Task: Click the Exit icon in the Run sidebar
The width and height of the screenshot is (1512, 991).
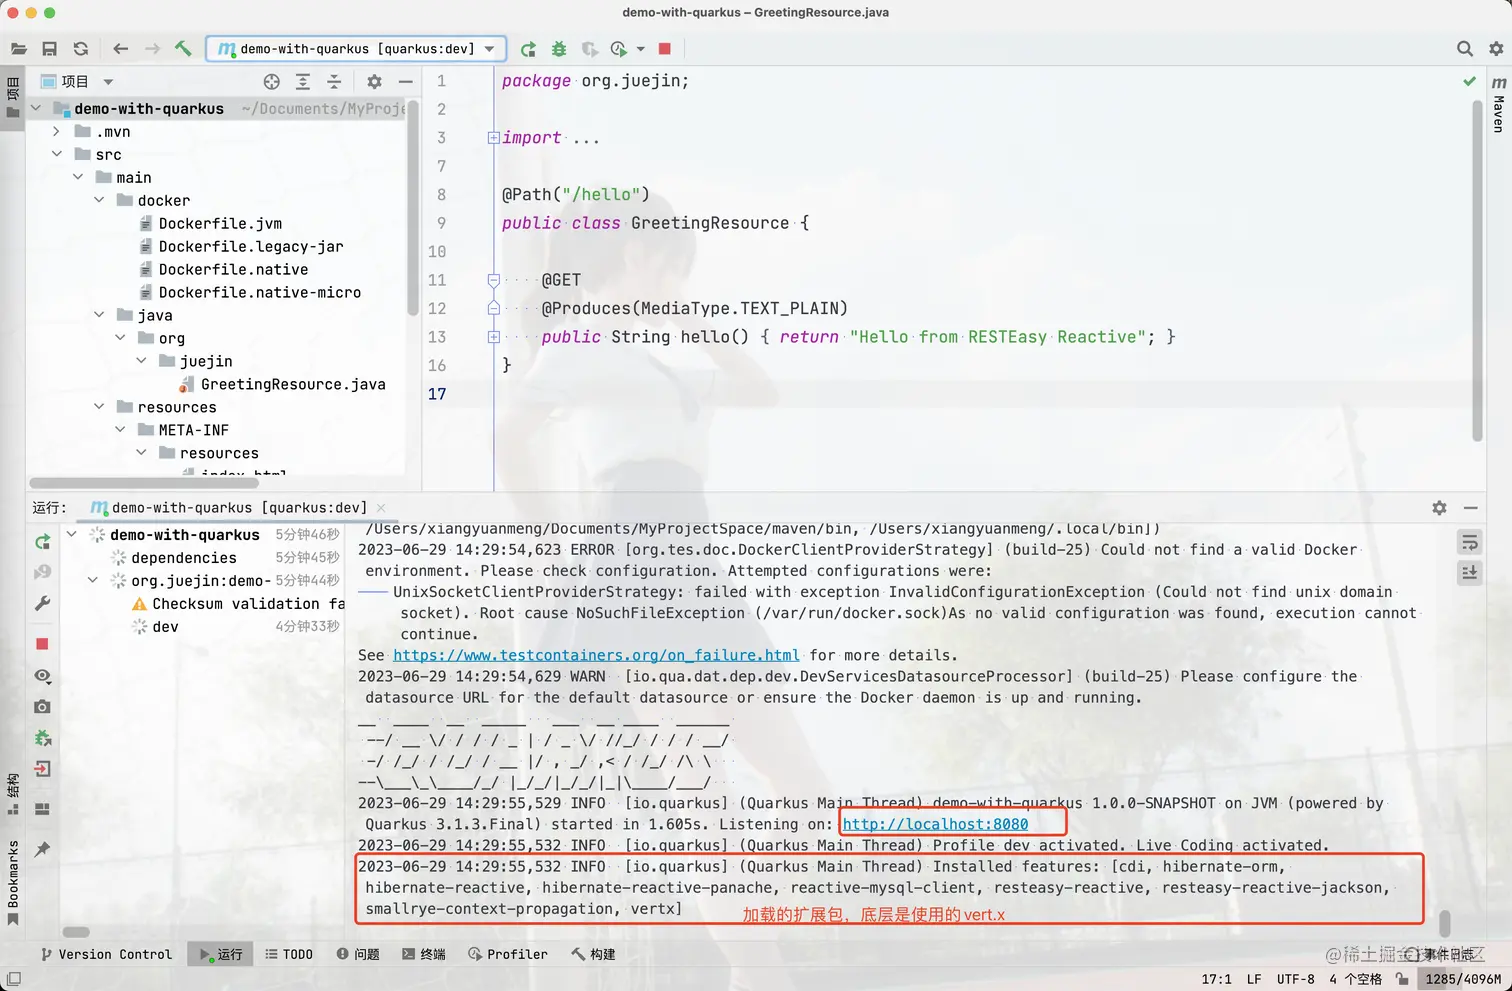Action: (42, 769)
